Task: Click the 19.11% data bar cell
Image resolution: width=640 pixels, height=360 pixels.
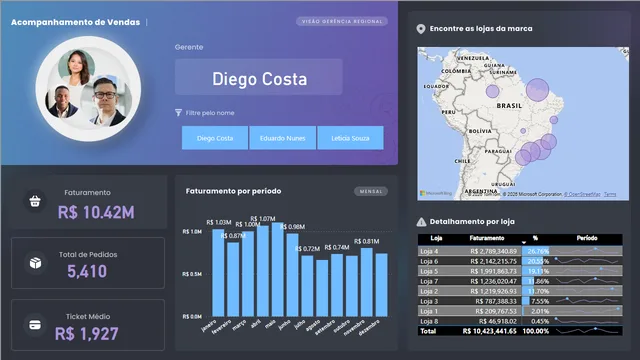Action: (x=536, y=271)
